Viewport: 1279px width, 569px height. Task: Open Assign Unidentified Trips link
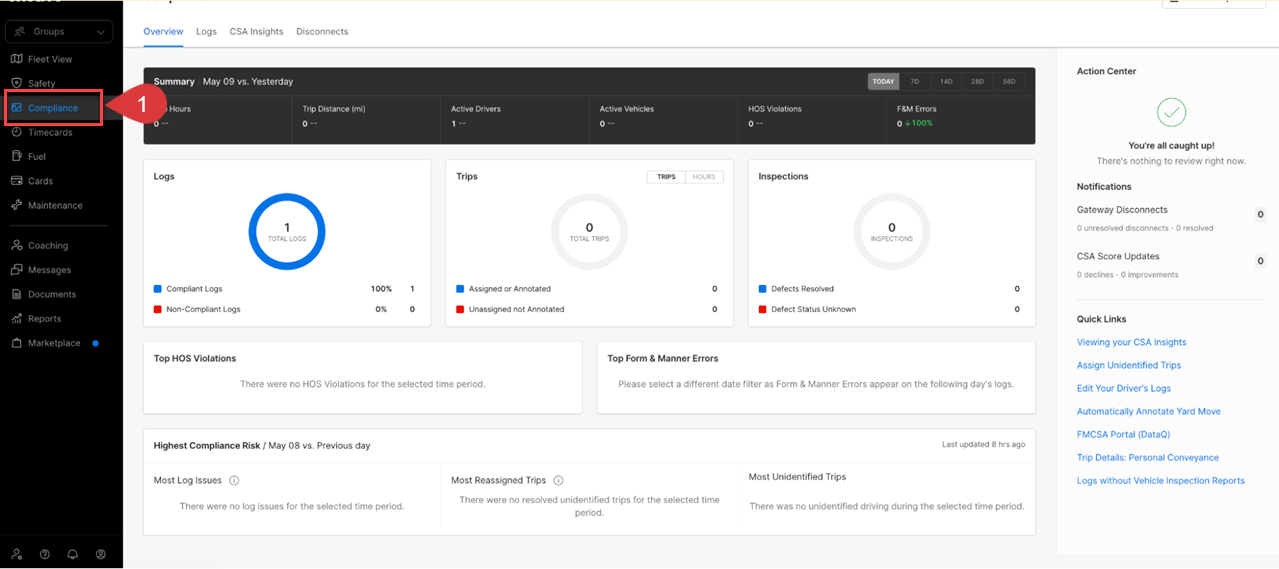(x=1129, y=365)
